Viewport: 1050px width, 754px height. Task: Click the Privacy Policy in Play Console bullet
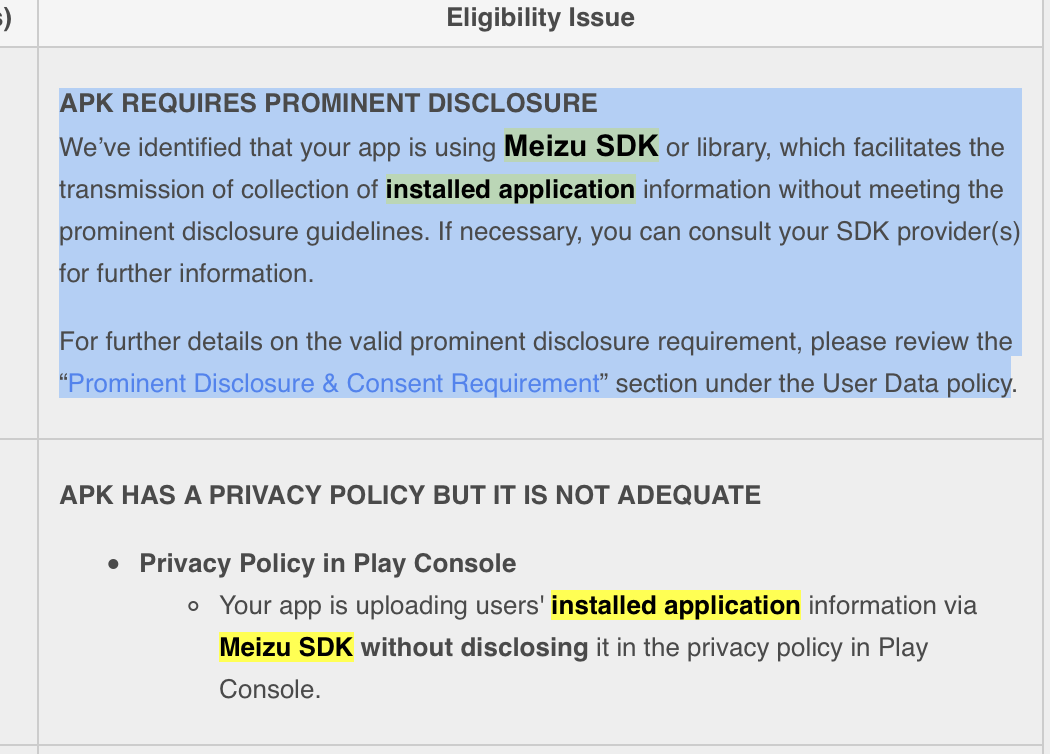pyautogui.click(x=327, y=564)
